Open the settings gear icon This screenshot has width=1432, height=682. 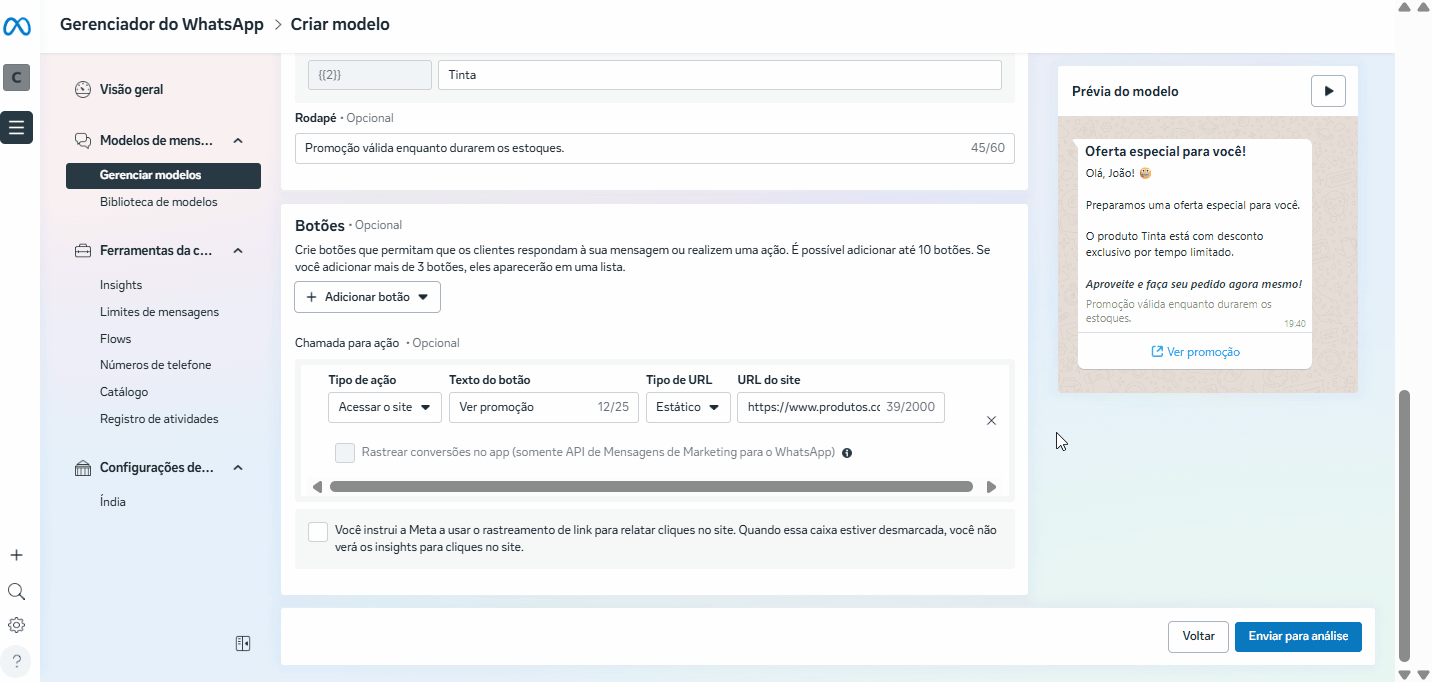(16, 625)
